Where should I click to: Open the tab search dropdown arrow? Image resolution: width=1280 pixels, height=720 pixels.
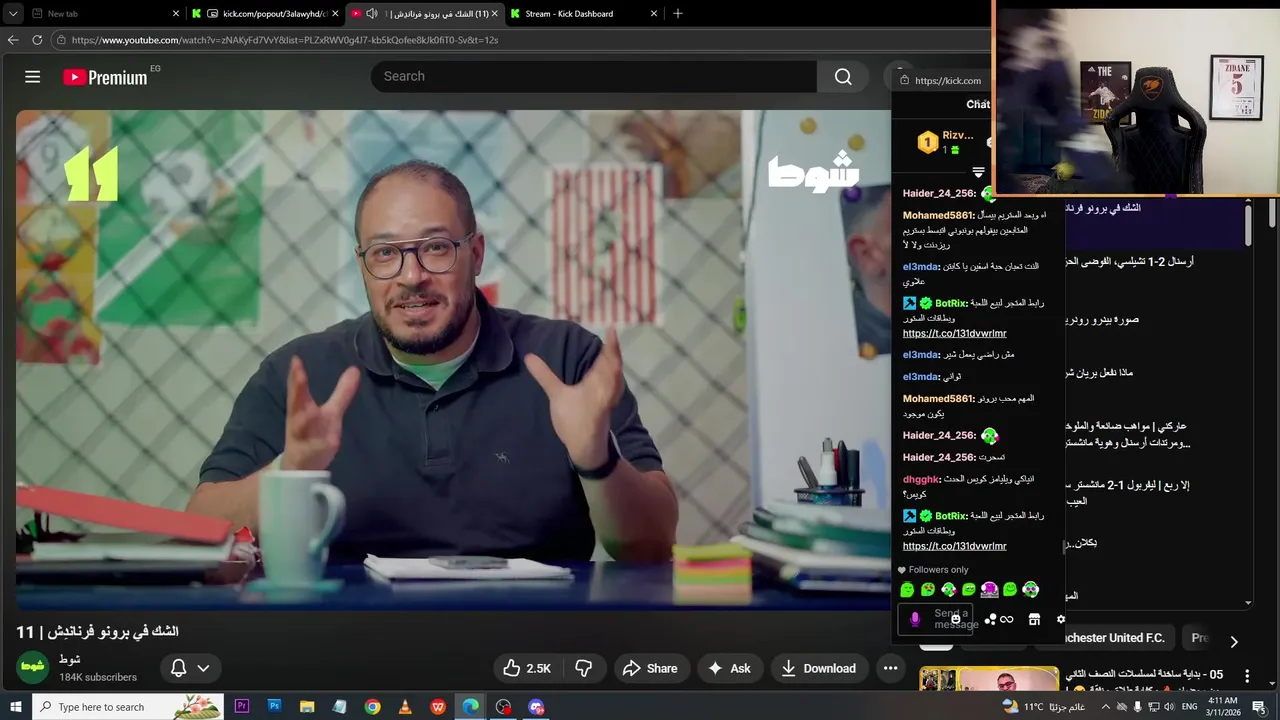pyautogui.click(x=13, y=14)
